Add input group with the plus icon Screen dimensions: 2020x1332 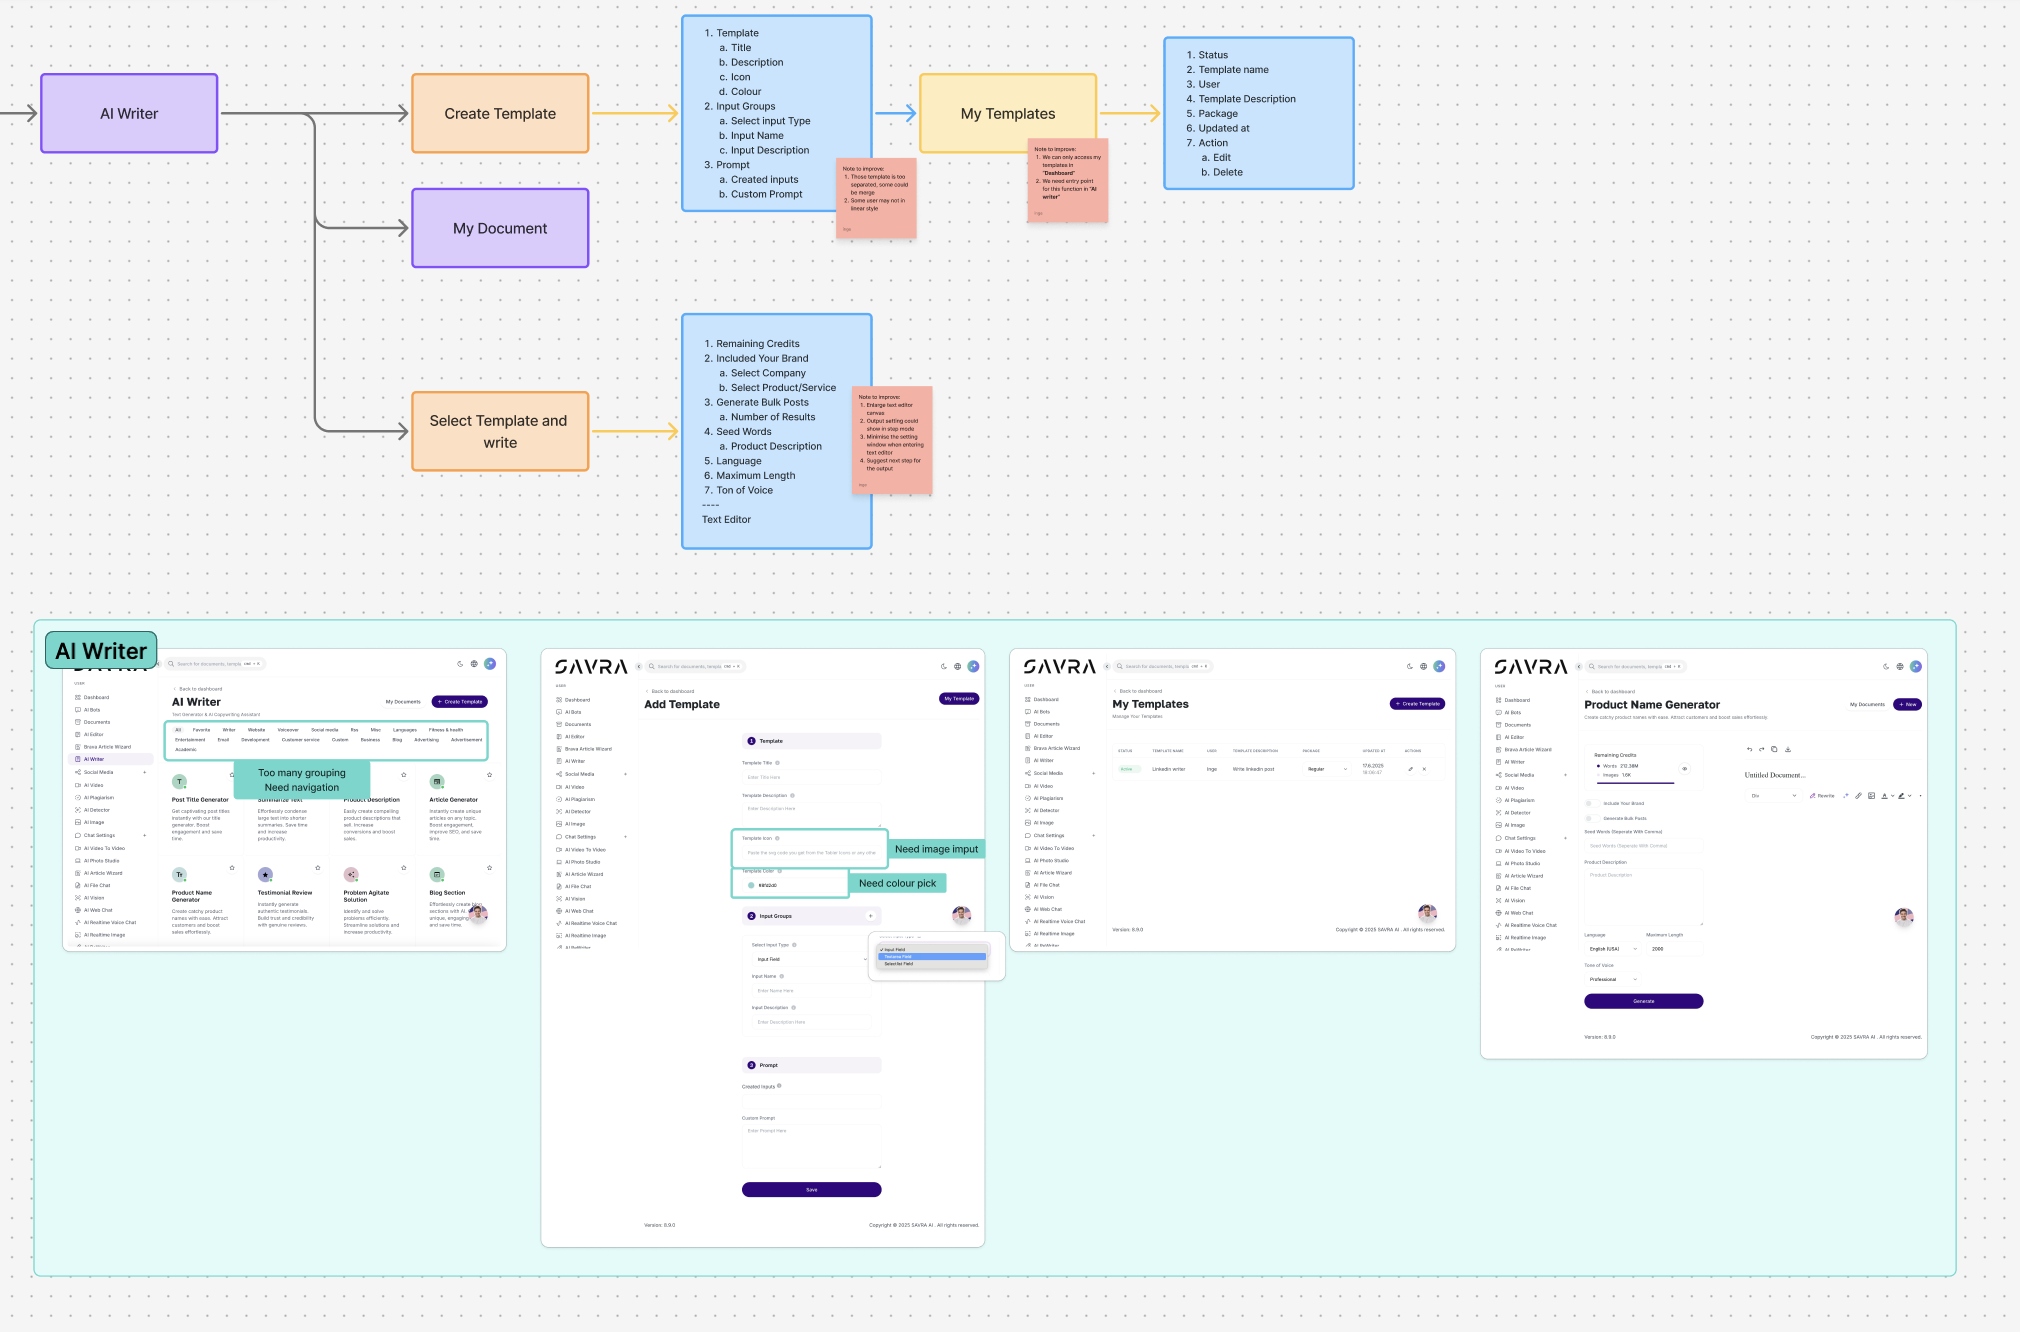[870, 916]
